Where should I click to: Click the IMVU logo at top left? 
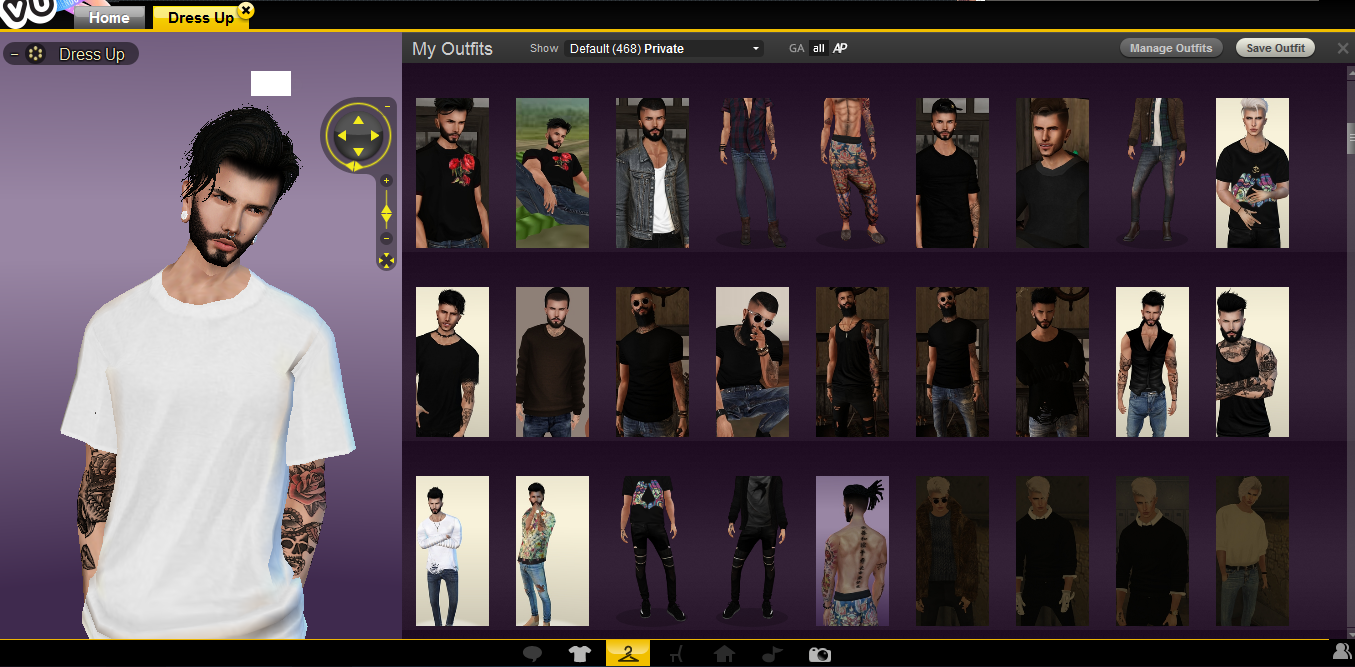click(27, 13)
